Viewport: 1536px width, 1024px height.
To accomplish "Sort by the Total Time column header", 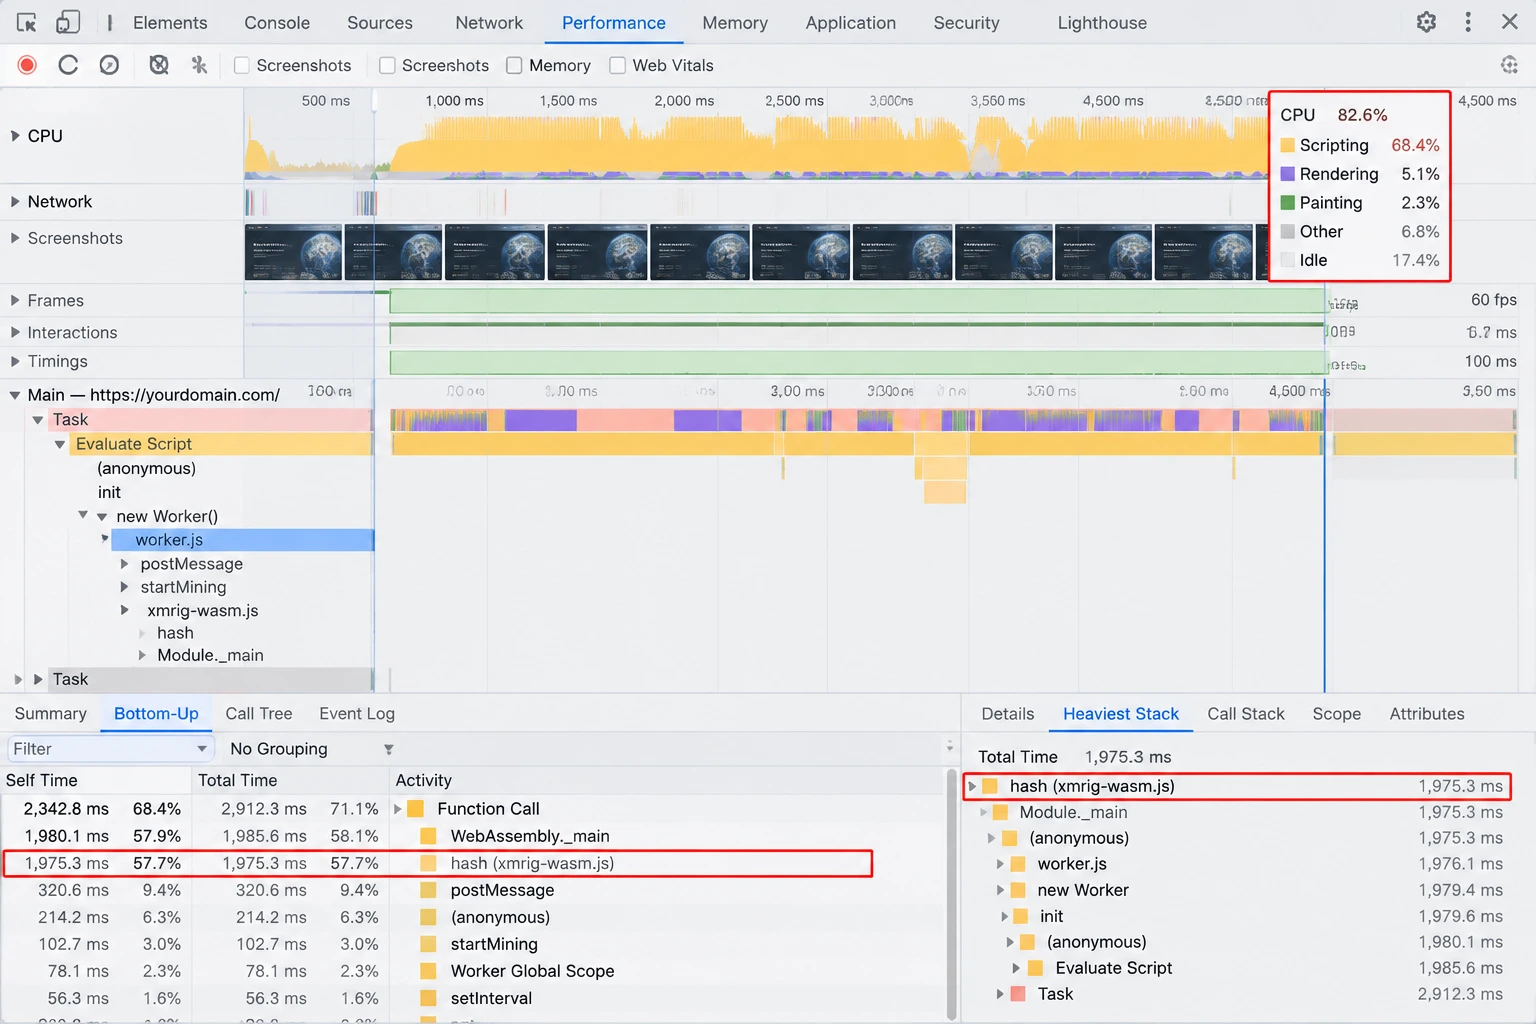I will tap(290, 780).
